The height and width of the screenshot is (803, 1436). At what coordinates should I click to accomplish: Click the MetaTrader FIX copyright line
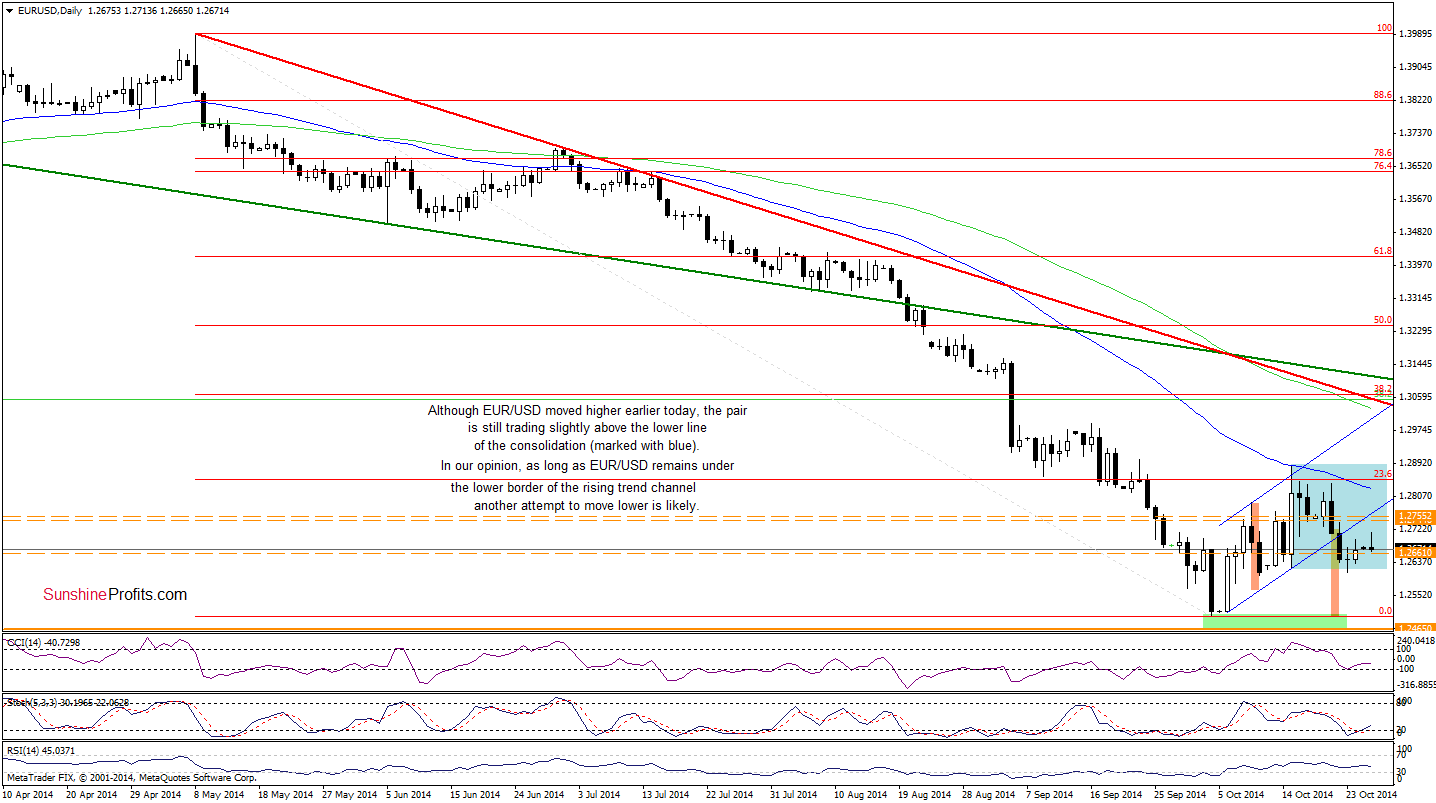tap(132, 777)
